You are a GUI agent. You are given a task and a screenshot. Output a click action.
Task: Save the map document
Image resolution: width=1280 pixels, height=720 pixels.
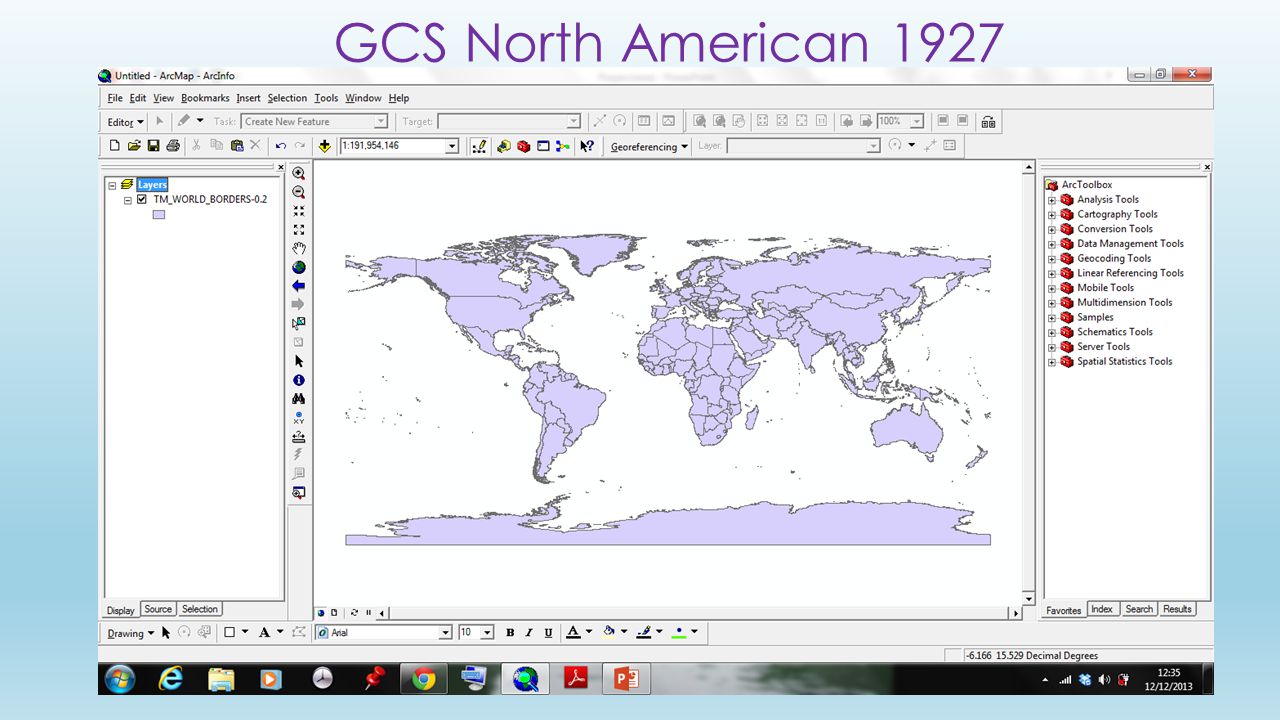153,146
